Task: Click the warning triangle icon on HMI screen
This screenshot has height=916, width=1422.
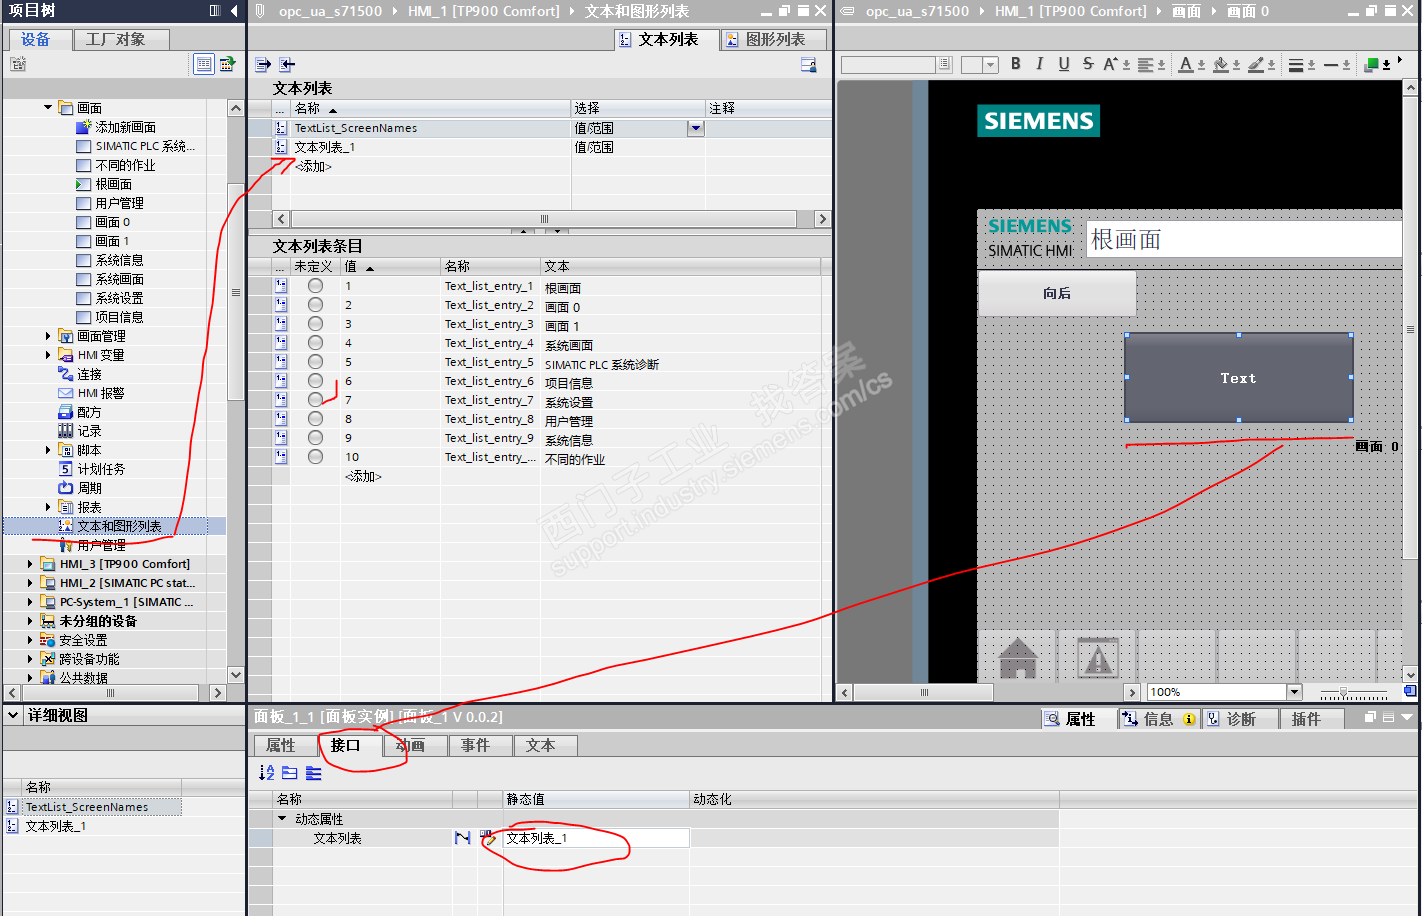Action: [x=1098, y=658]
